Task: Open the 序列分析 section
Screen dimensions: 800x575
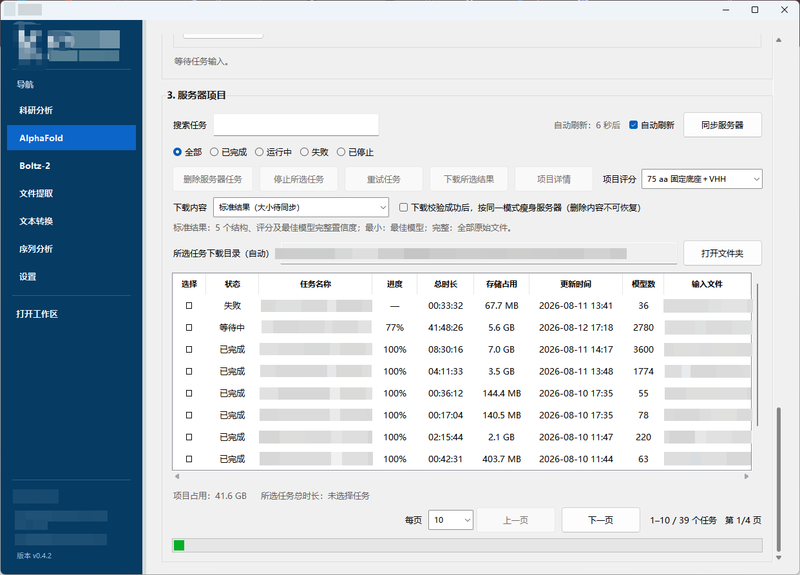Action: [71, 249]
